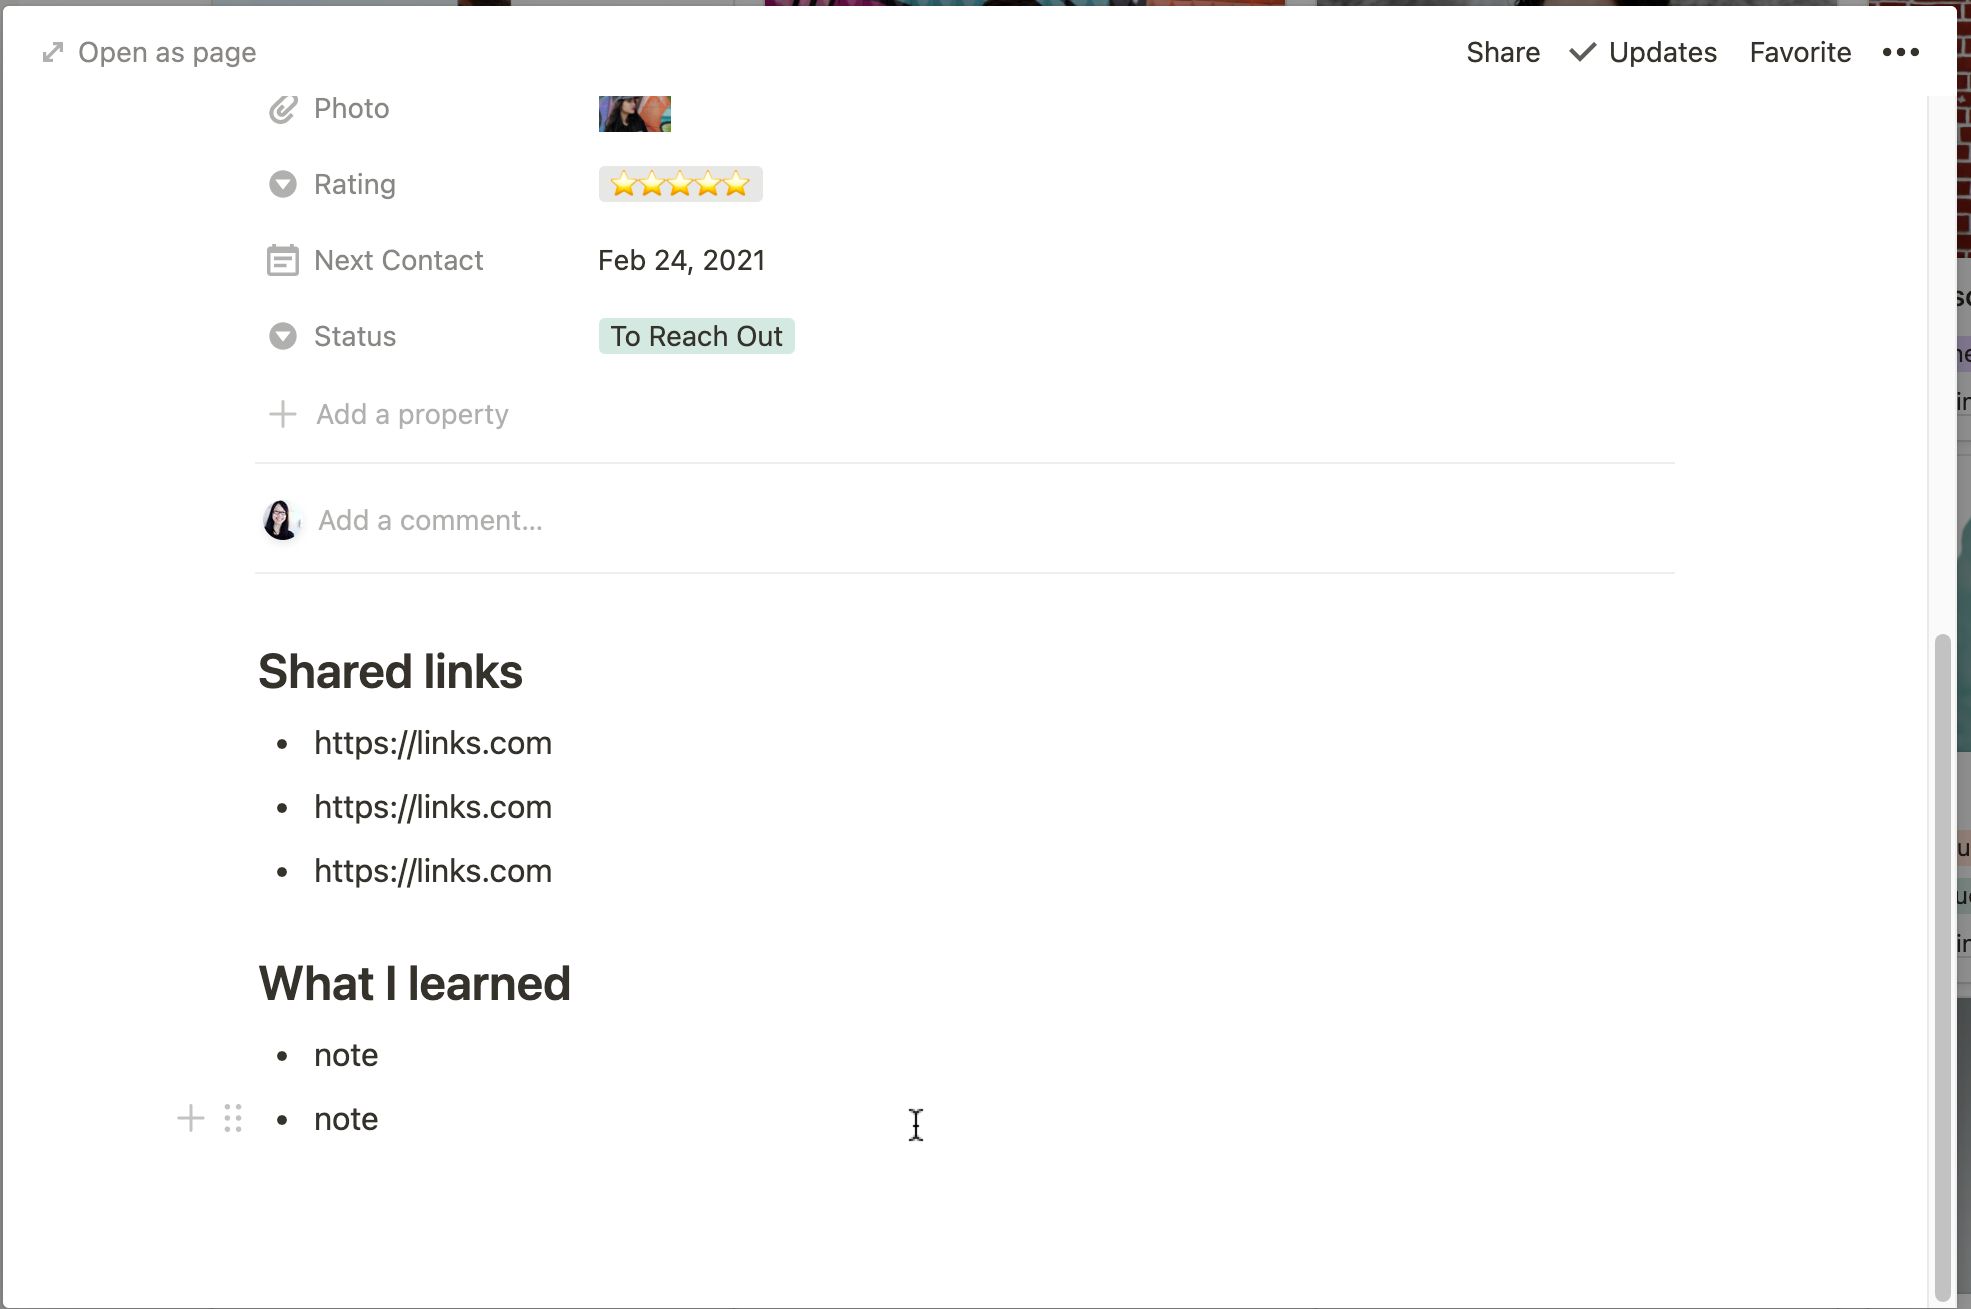
Task: Open the Share menu
Action: (1502, 52)
